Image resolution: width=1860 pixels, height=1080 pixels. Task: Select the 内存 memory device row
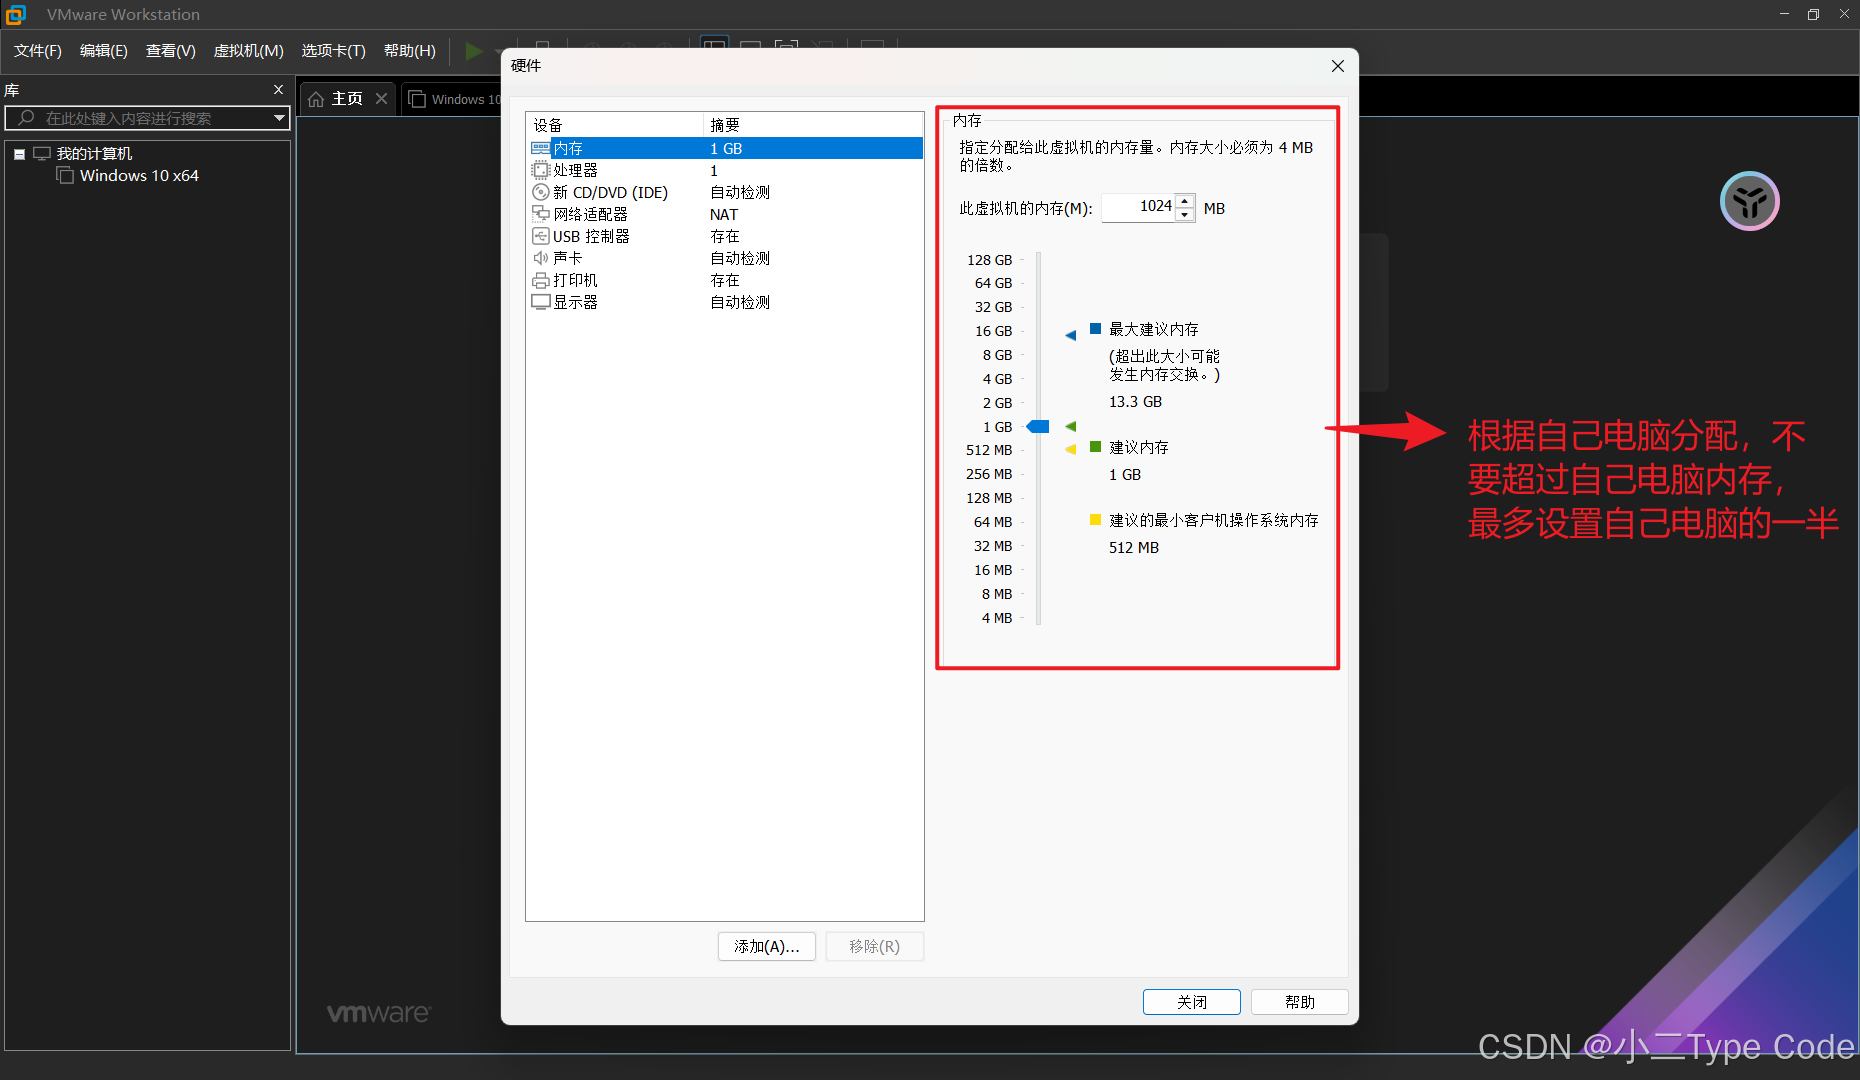tap(725, 148)
